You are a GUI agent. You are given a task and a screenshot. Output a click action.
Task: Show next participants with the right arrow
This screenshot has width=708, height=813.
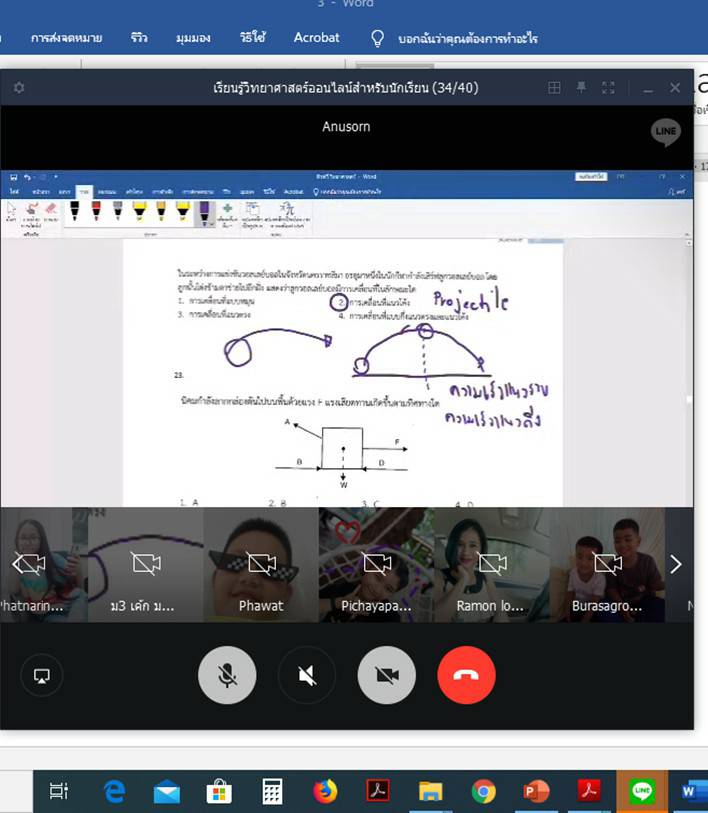point(675,564)
